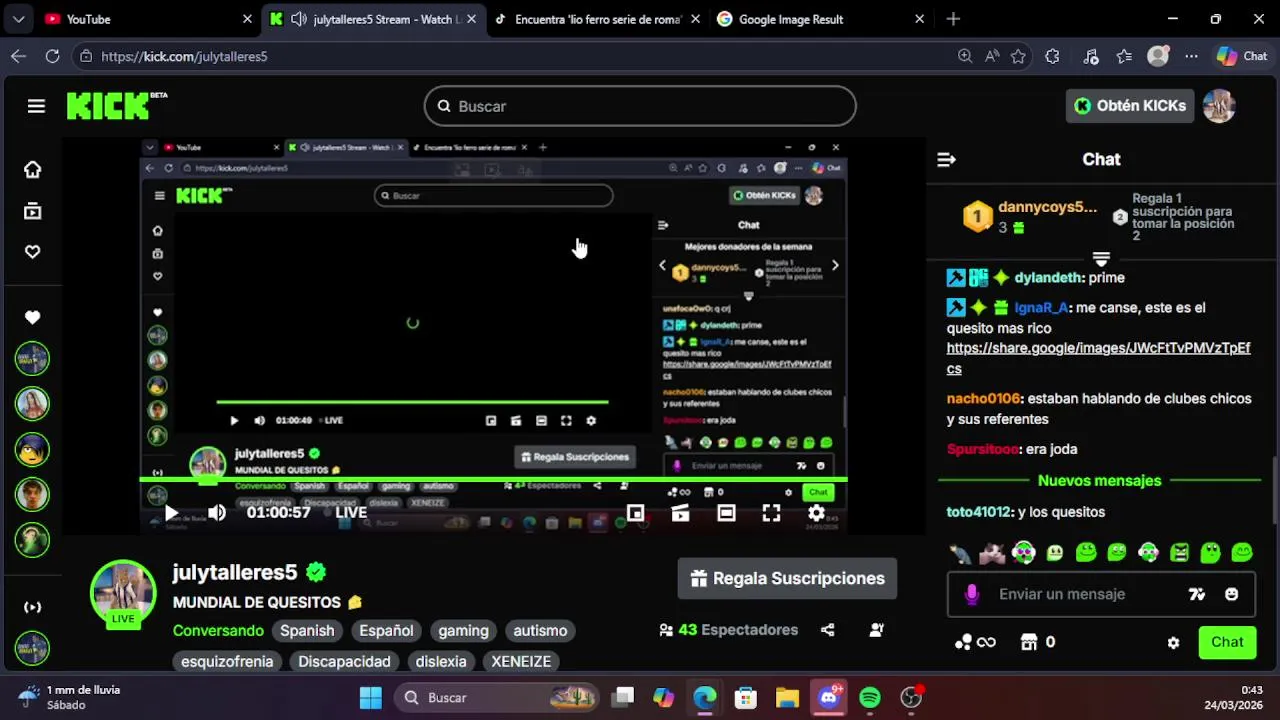Viewport: 1280px width, 720px height.
Task: Click the purple microphone icon in chat
Action: tap(971, 594)
